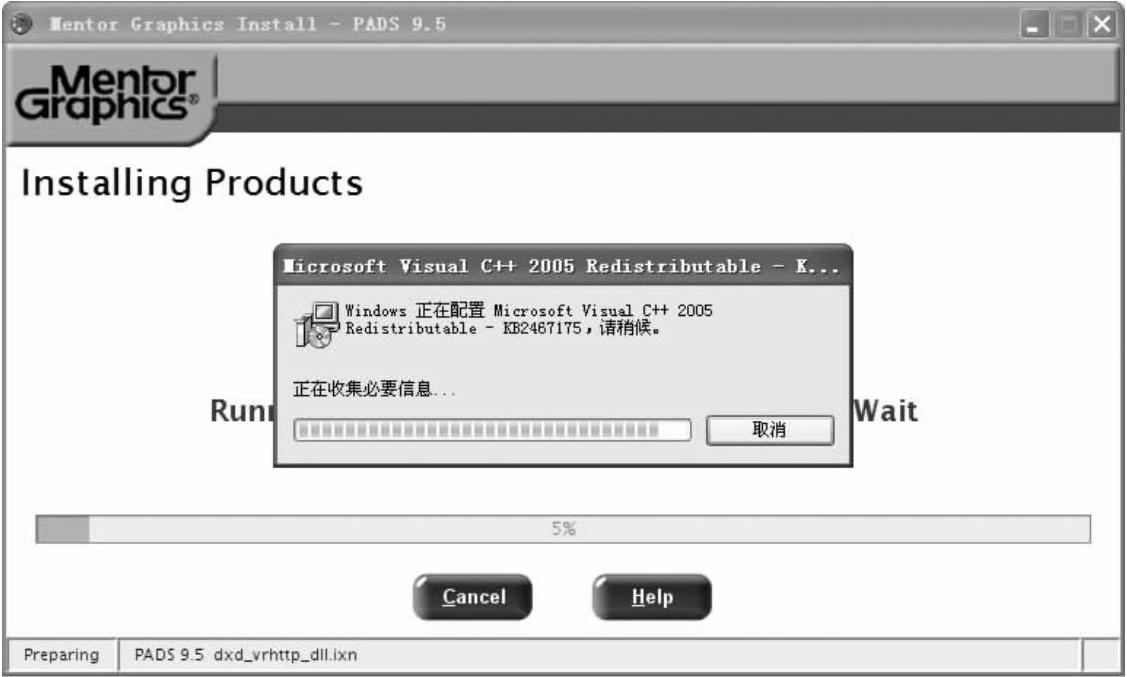
Task: Close the Mentor Graphics Install window
Action: (x=1101, y=25)
